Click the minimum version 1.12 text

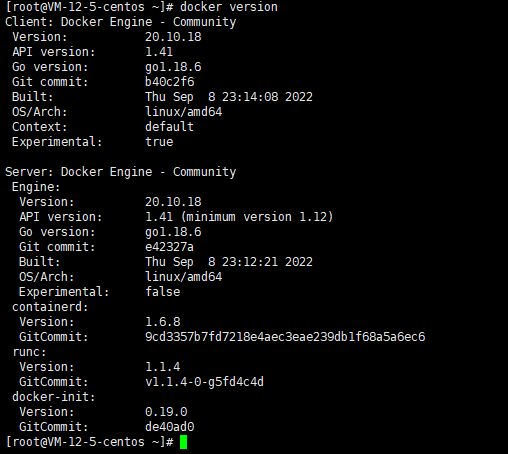coord(257,217)
